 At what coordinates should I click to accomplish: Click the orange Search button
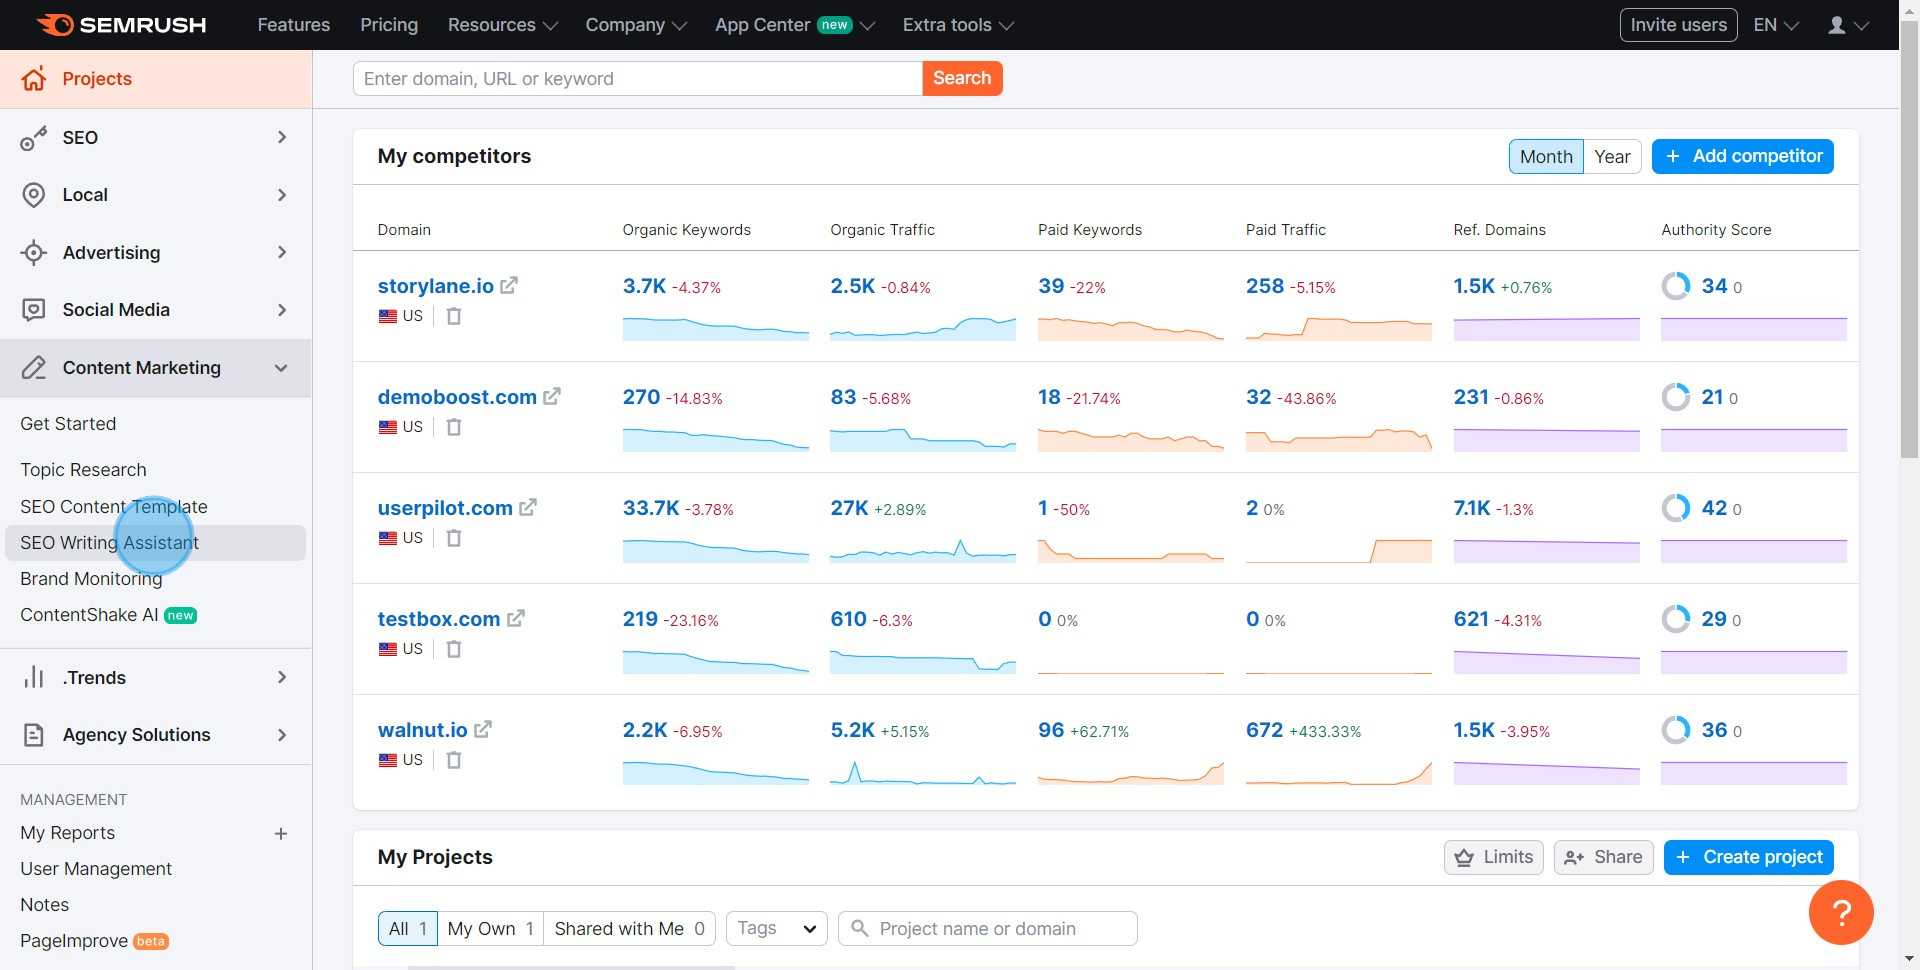[962, 79]
